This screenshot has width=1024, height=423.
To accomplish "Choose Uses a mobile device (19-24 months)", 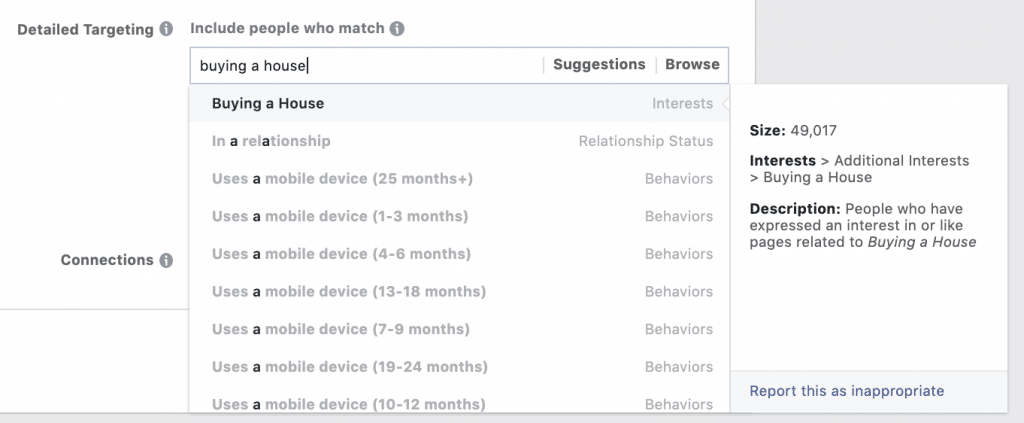I will pyautogui.click(x=460, y=367).
